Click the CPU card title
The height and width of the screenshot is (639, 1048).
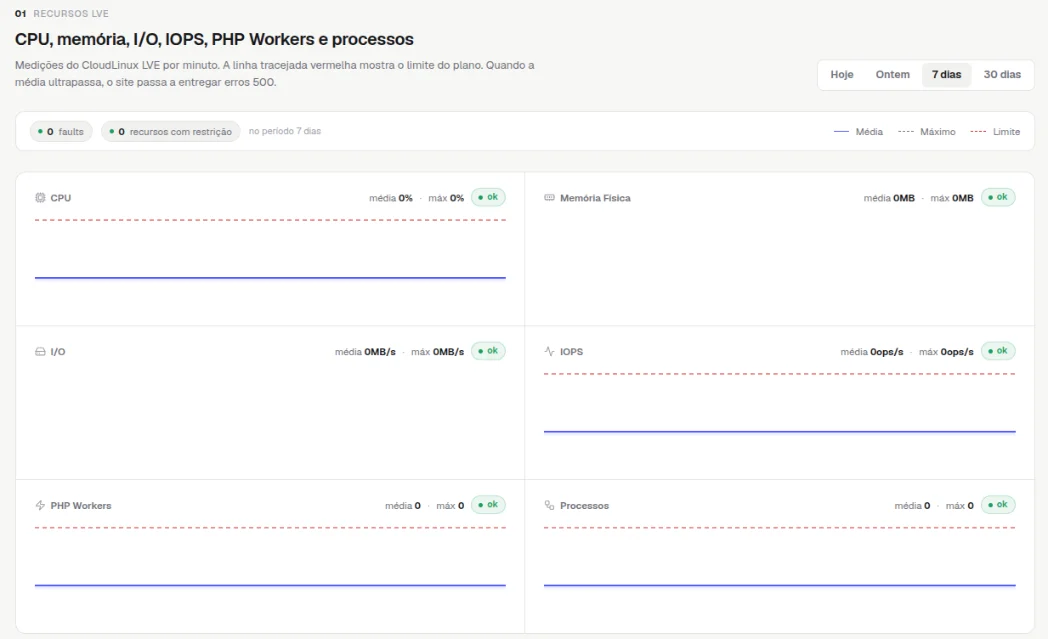(60, 198)
